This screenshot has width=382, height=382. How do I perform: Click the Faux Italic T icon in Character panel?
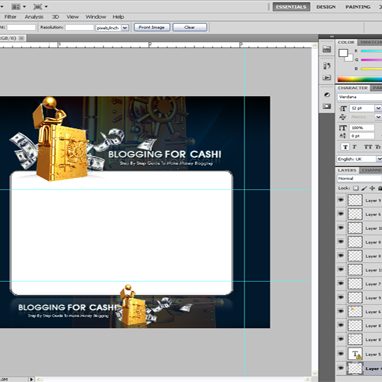click(x=355, y=147)
